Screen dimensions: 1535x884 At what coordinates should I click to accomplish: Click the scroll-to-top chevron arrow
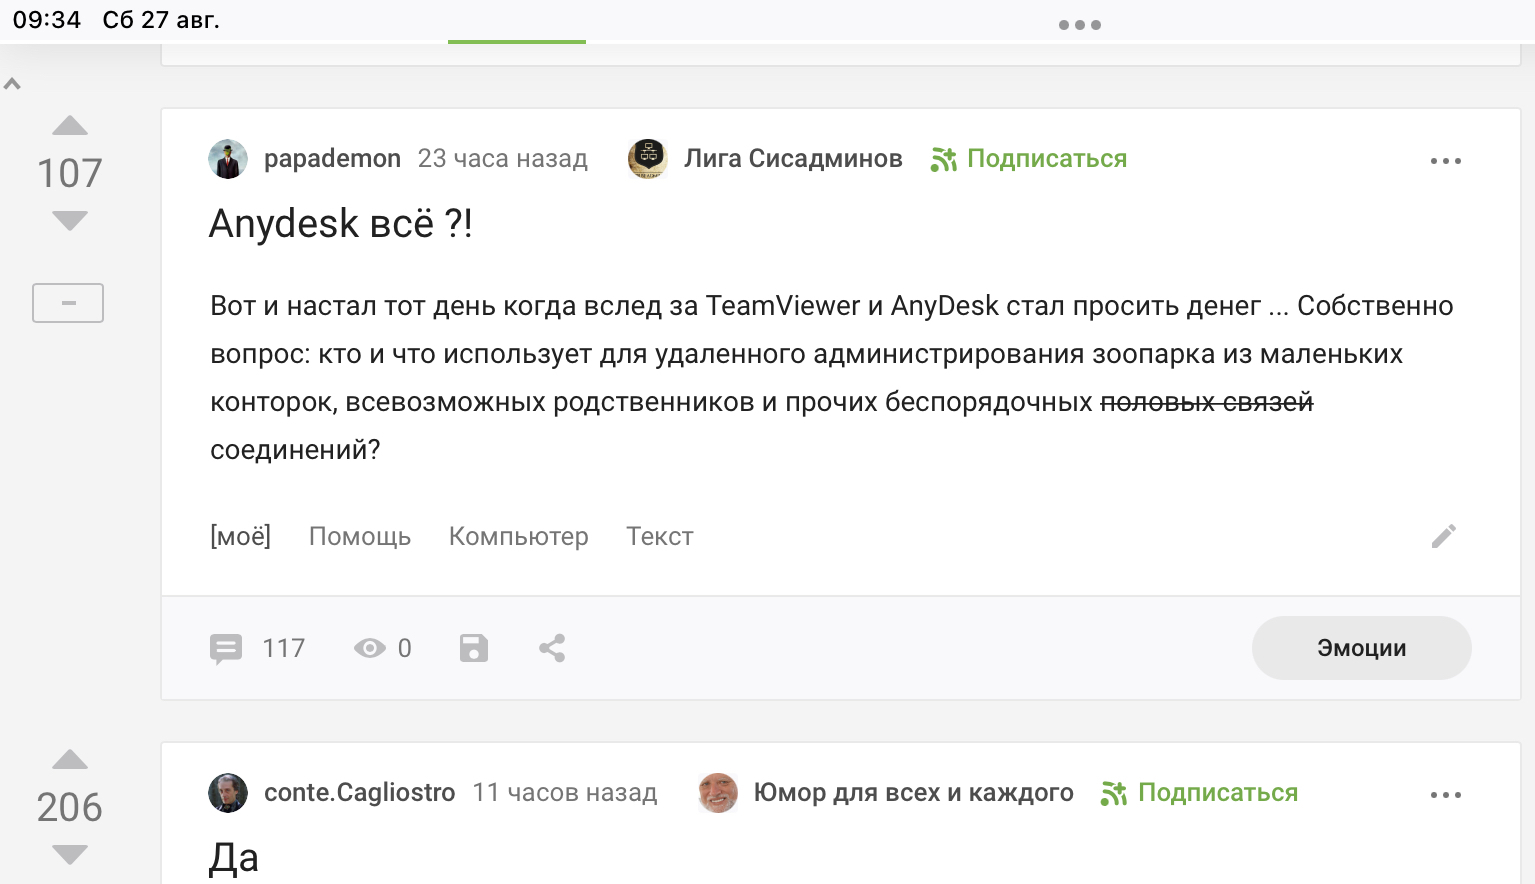click(12, 84)
